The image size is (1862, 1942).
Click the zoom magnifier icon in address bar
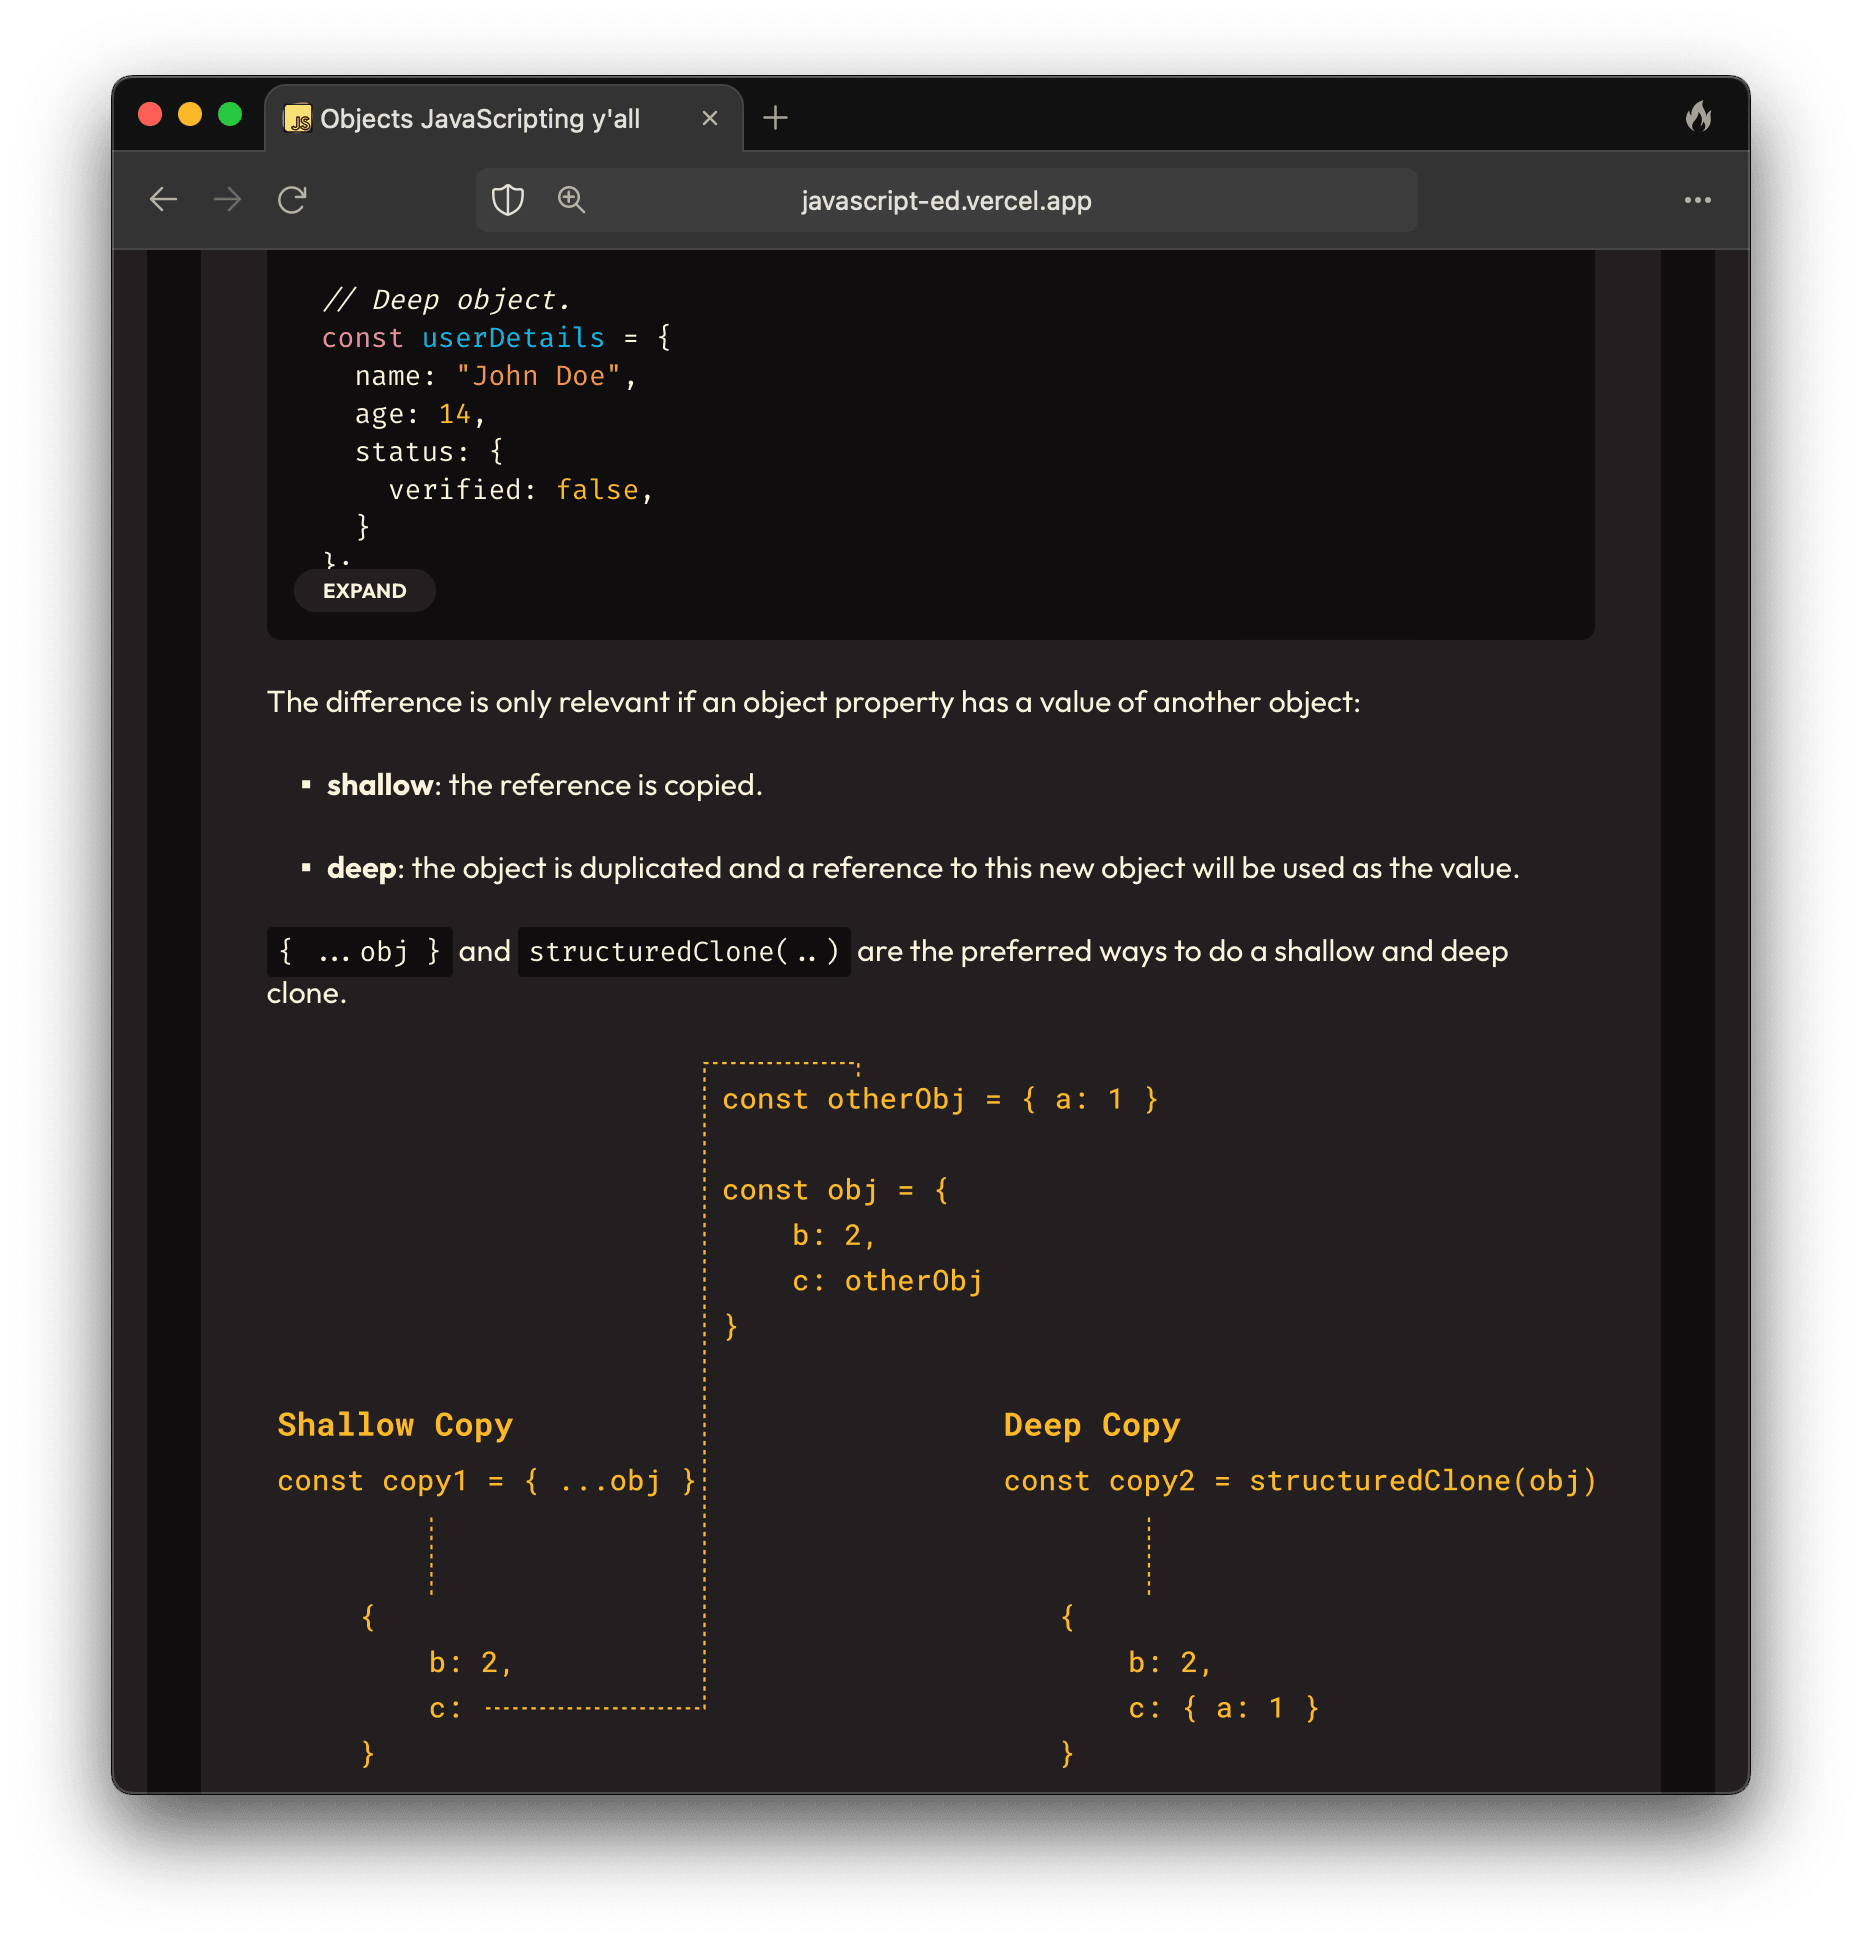[x=571, y=200]
